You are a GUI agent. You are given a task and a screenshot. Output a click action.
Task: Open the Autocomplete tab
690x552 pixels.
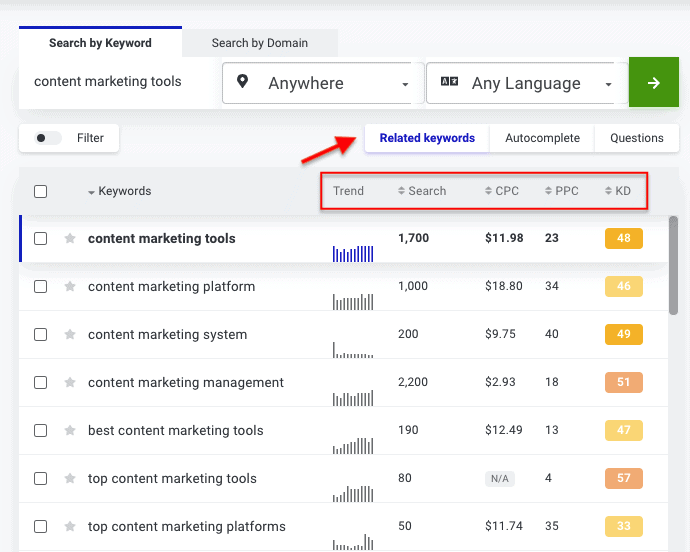coord(542,138)
